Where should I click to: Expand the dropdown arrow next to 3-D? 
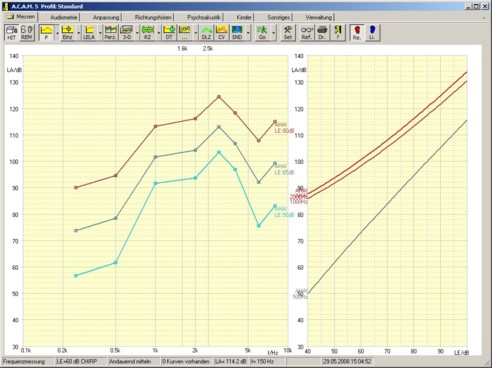pyautogui.click(x=137, y=33)
